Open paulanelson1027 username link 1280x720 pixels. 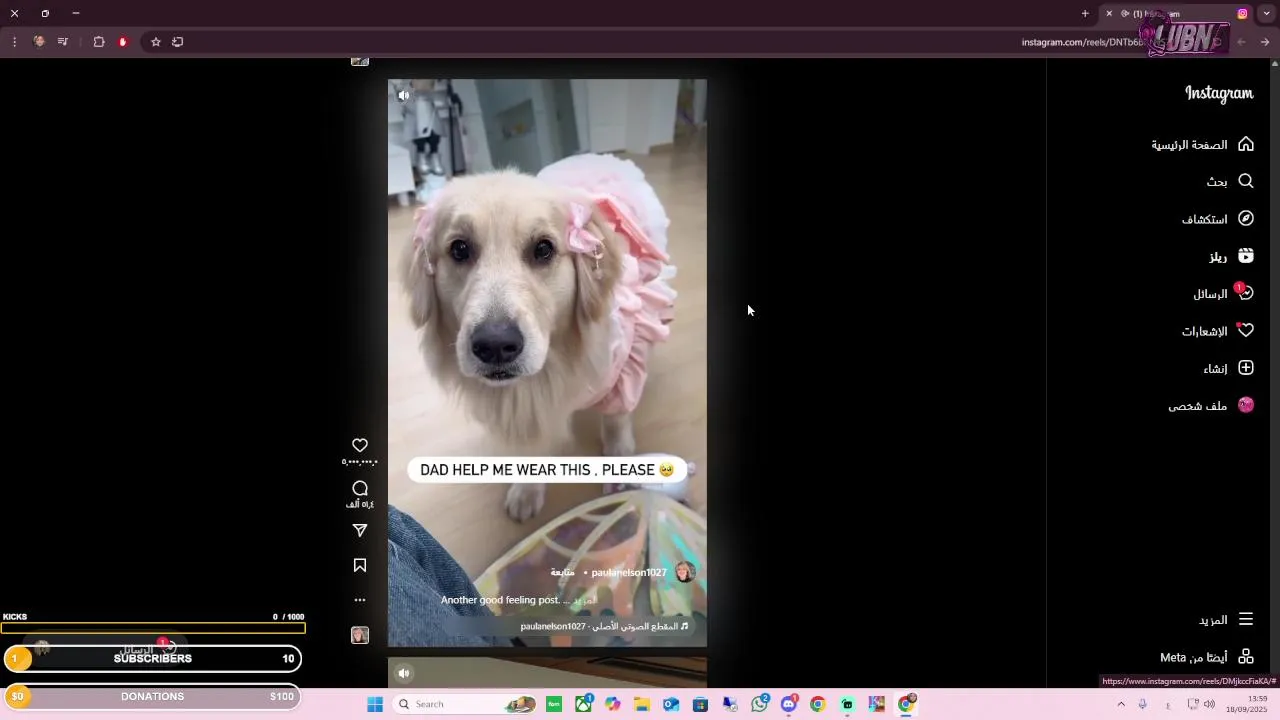click(x=629, y=573)
